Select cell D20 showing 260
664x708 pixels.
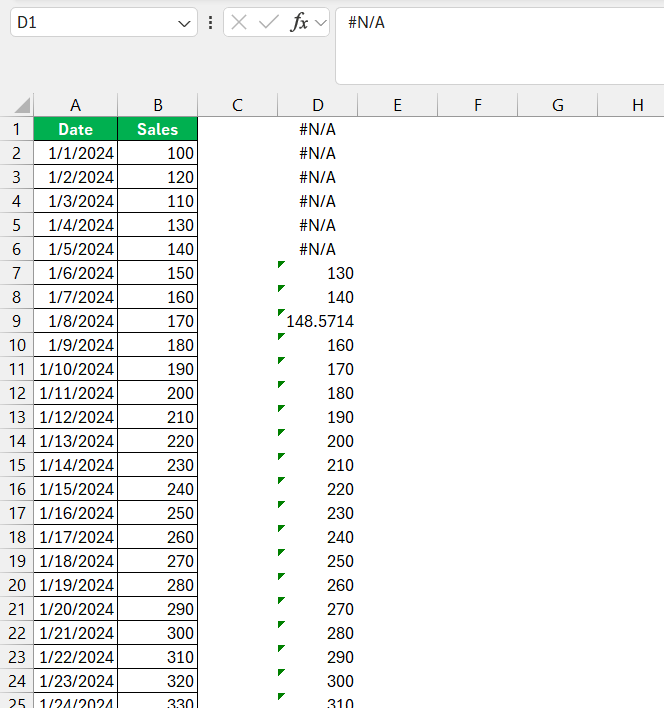click(x=317, y=585)
